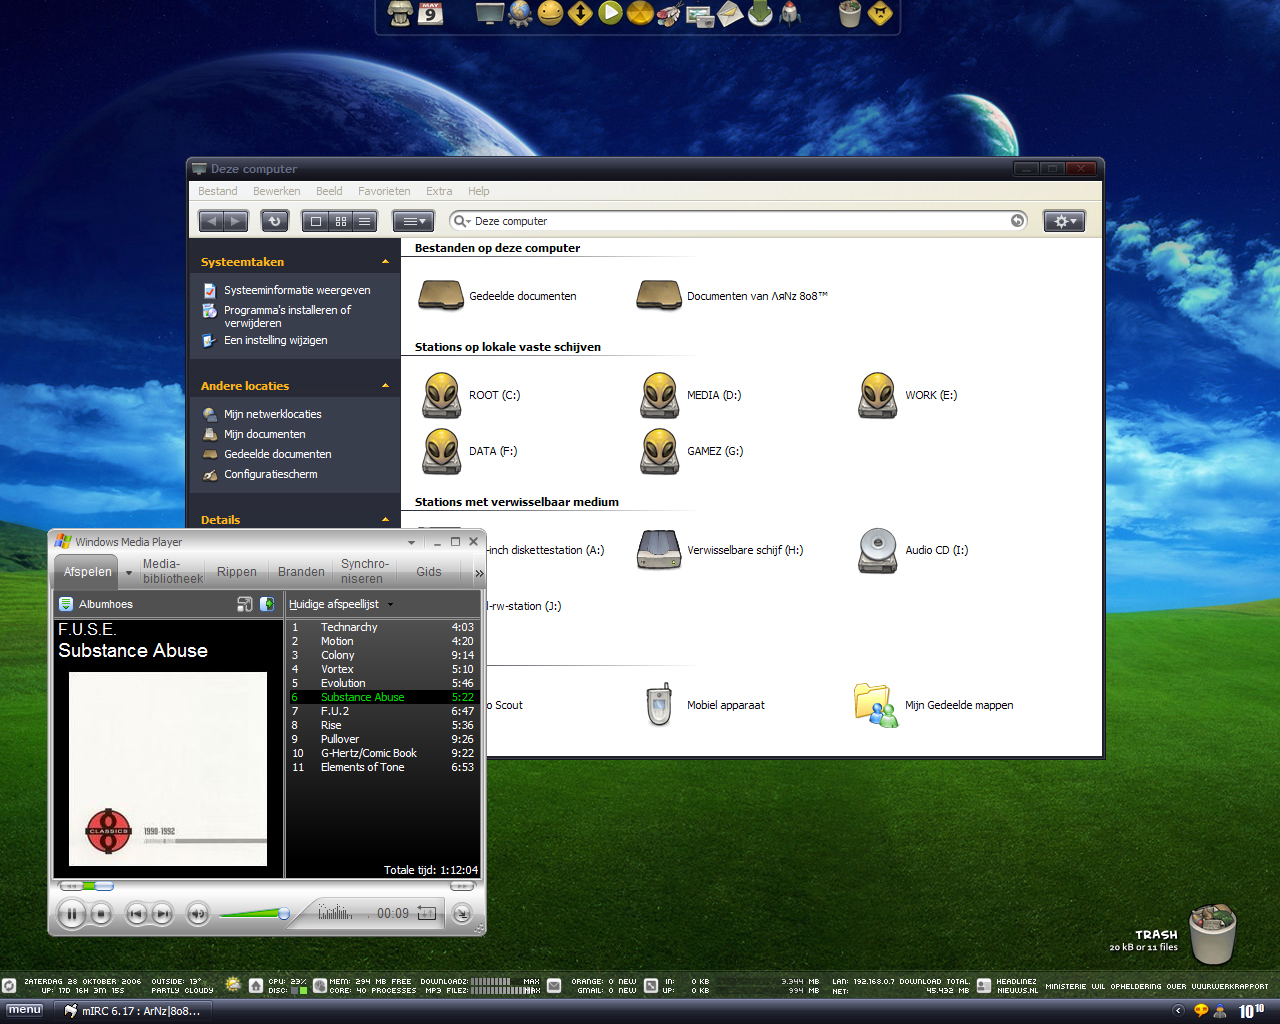Open Huidige afspeellijst dropdown
Screen dimensions: 1280x1024
341,604
